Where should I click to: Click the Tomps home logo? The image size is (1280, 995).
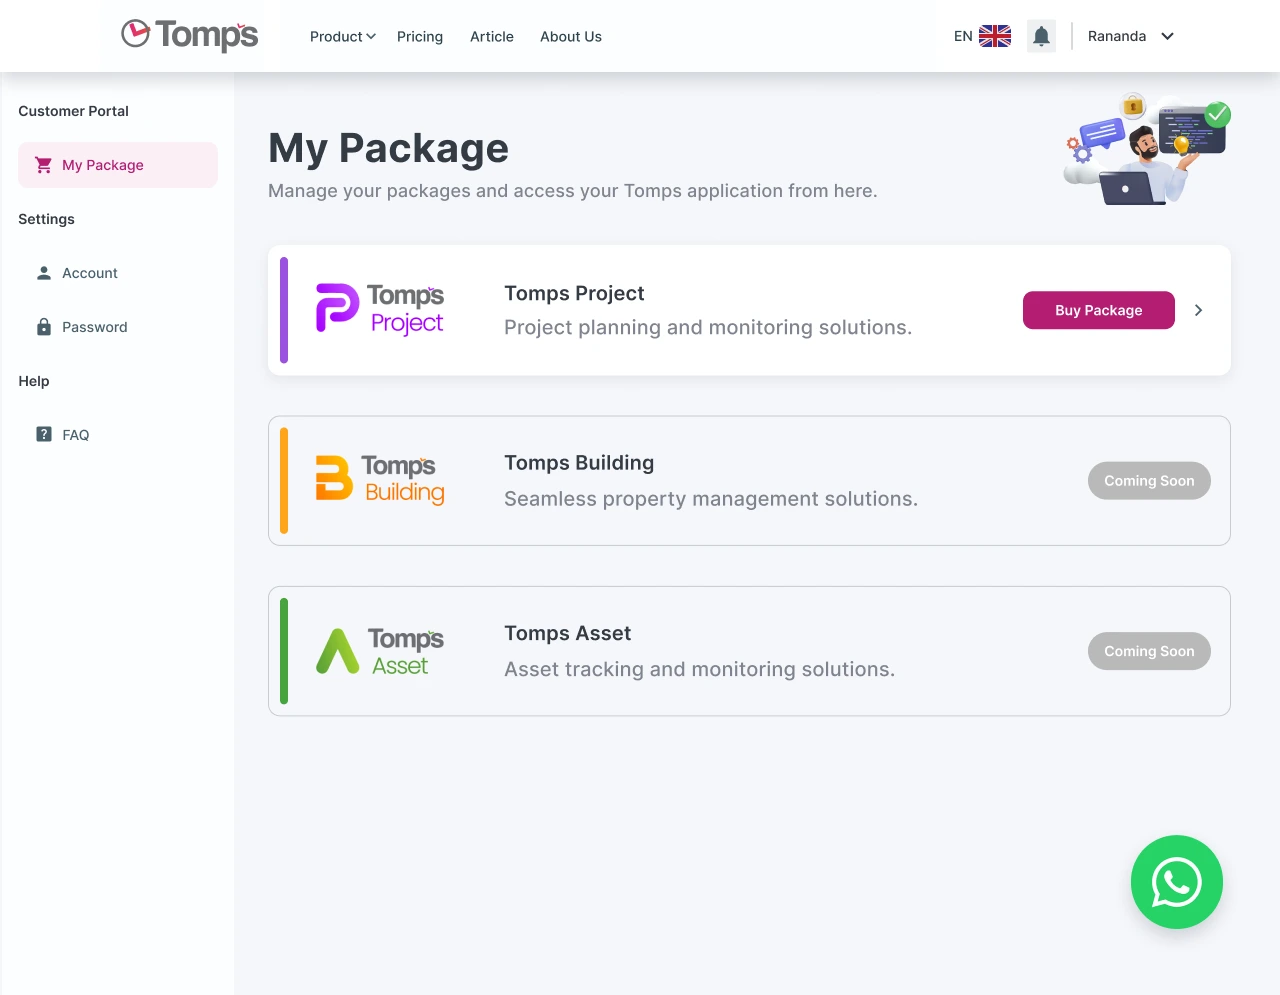(x=188, y=35)
